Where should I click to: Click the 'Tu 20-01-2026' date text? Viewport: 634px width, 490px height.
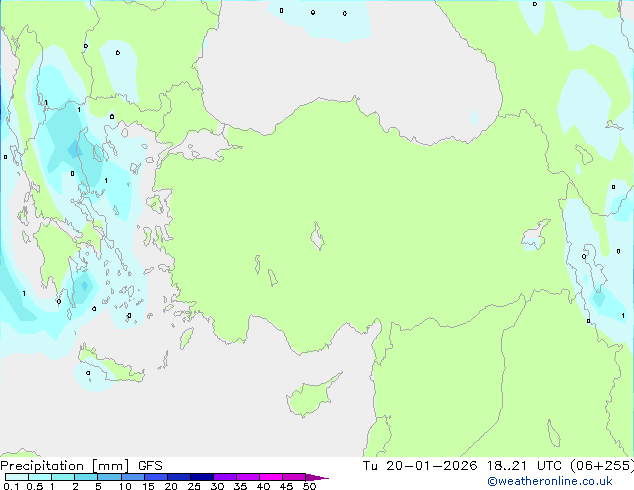[420, 466]
